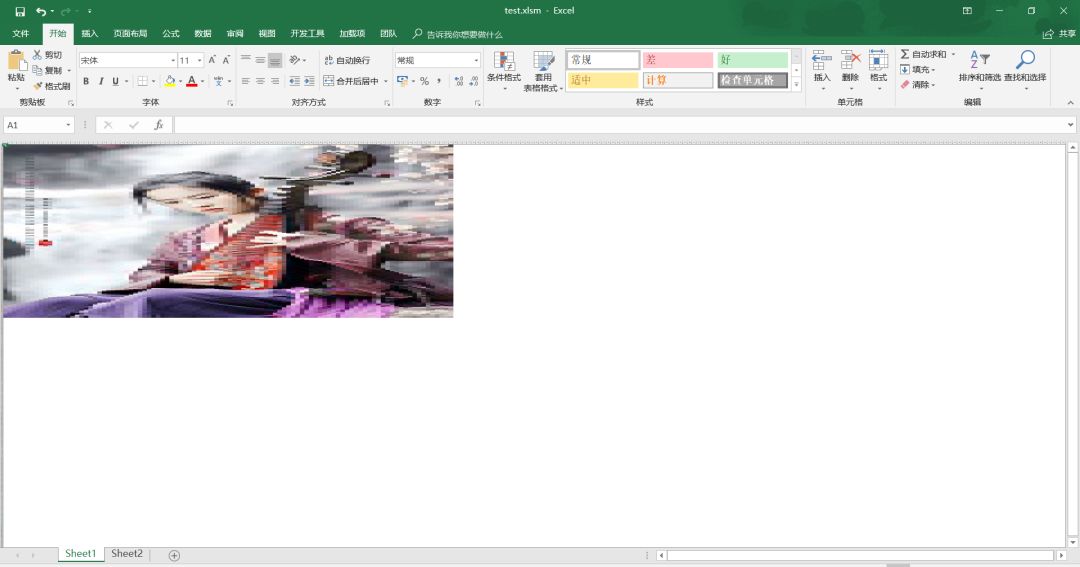Switch to the Insert (插入) ribbon tab
Image resolution: width=1080 pixels, height=567 pixels.
(x=90, y=34)
